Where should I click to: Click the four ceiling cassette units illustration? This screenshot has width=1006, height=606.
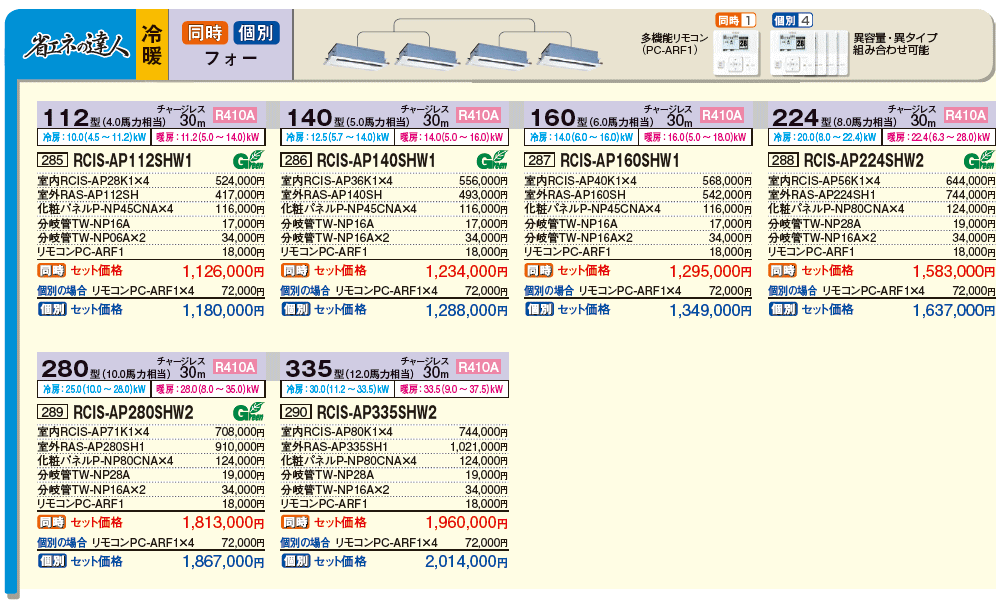pos(464,45)
